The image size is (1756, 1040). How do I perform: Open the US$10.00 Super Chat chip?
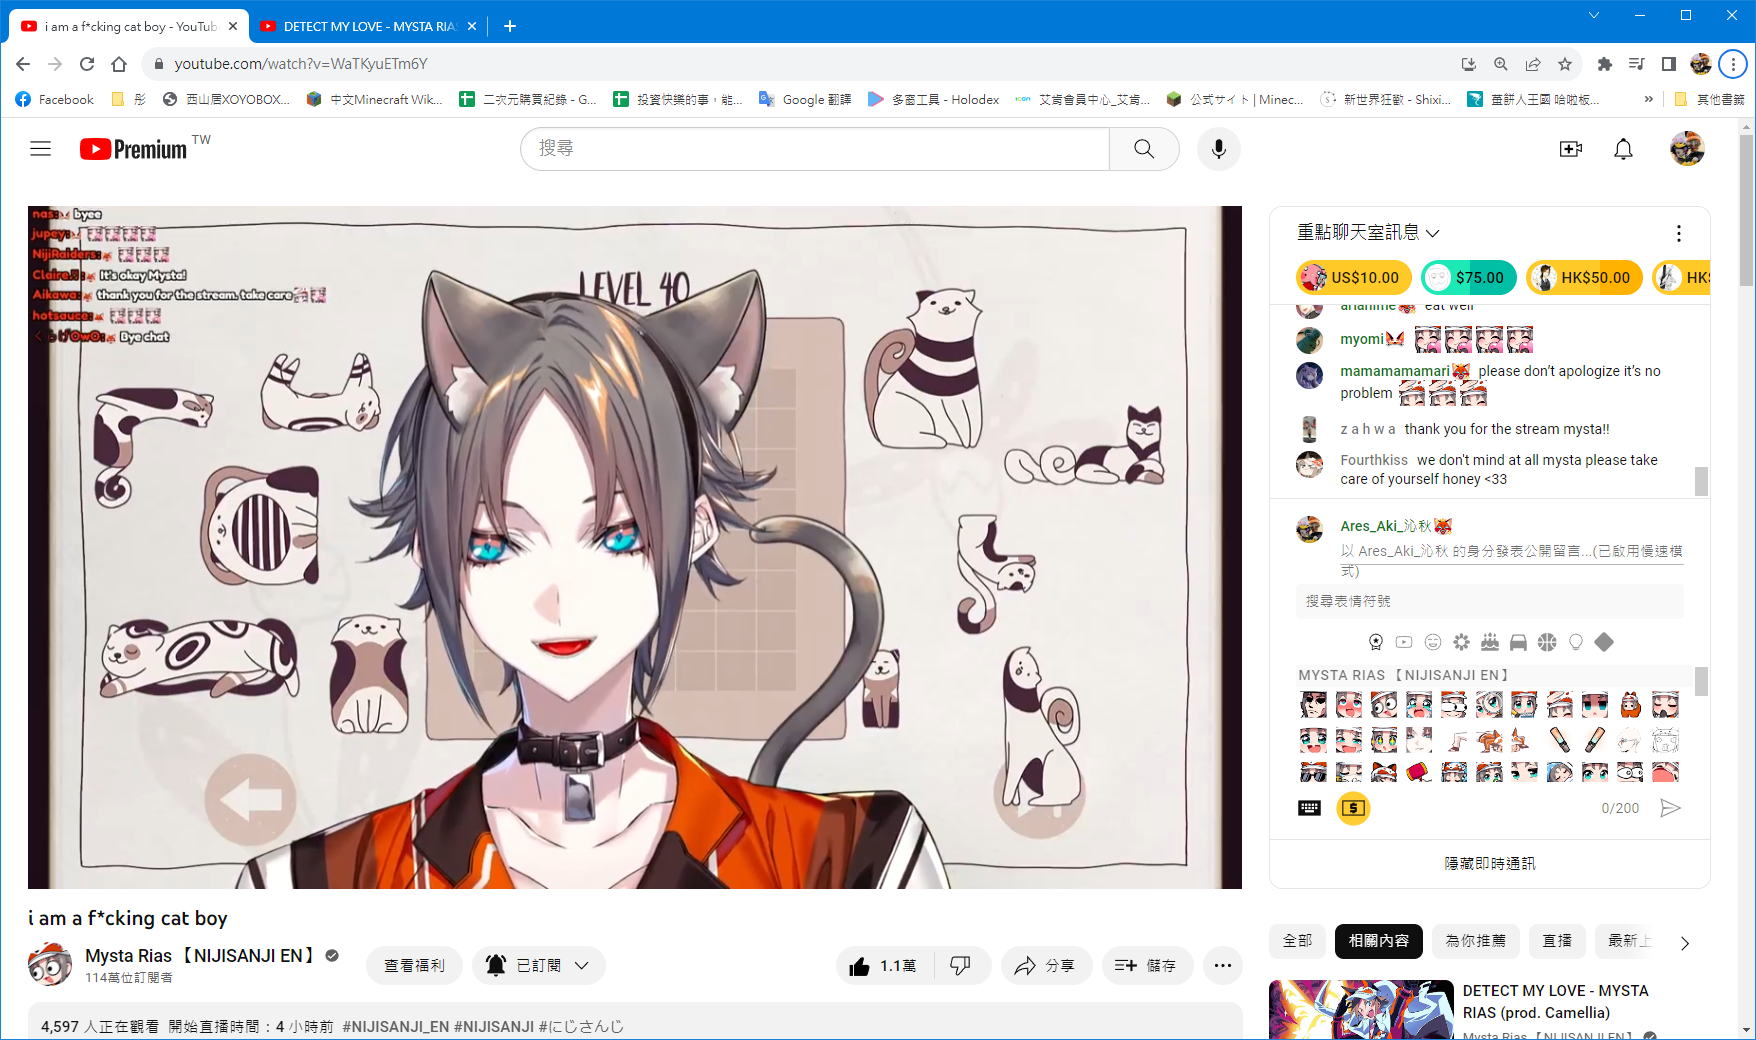click(1354, 278)
